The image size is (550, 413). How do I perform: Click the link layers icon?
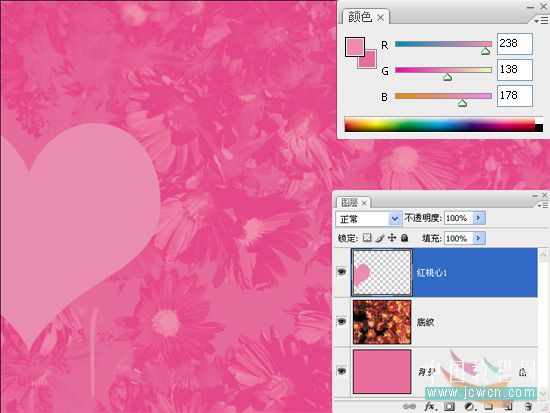tap(409, 406)
